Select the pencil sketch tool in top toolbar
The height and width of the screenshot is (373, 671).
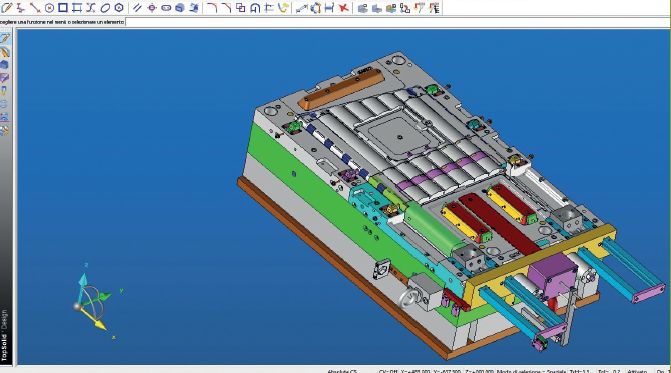(x=7, y=7)
